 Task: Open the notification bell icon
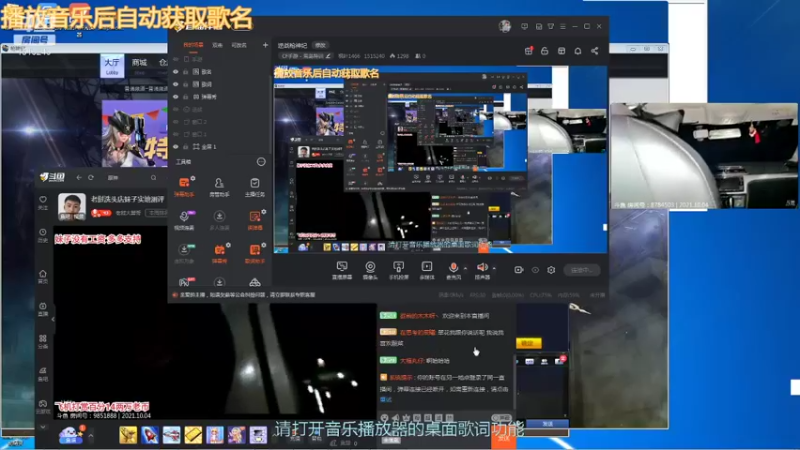click(578, 51)
